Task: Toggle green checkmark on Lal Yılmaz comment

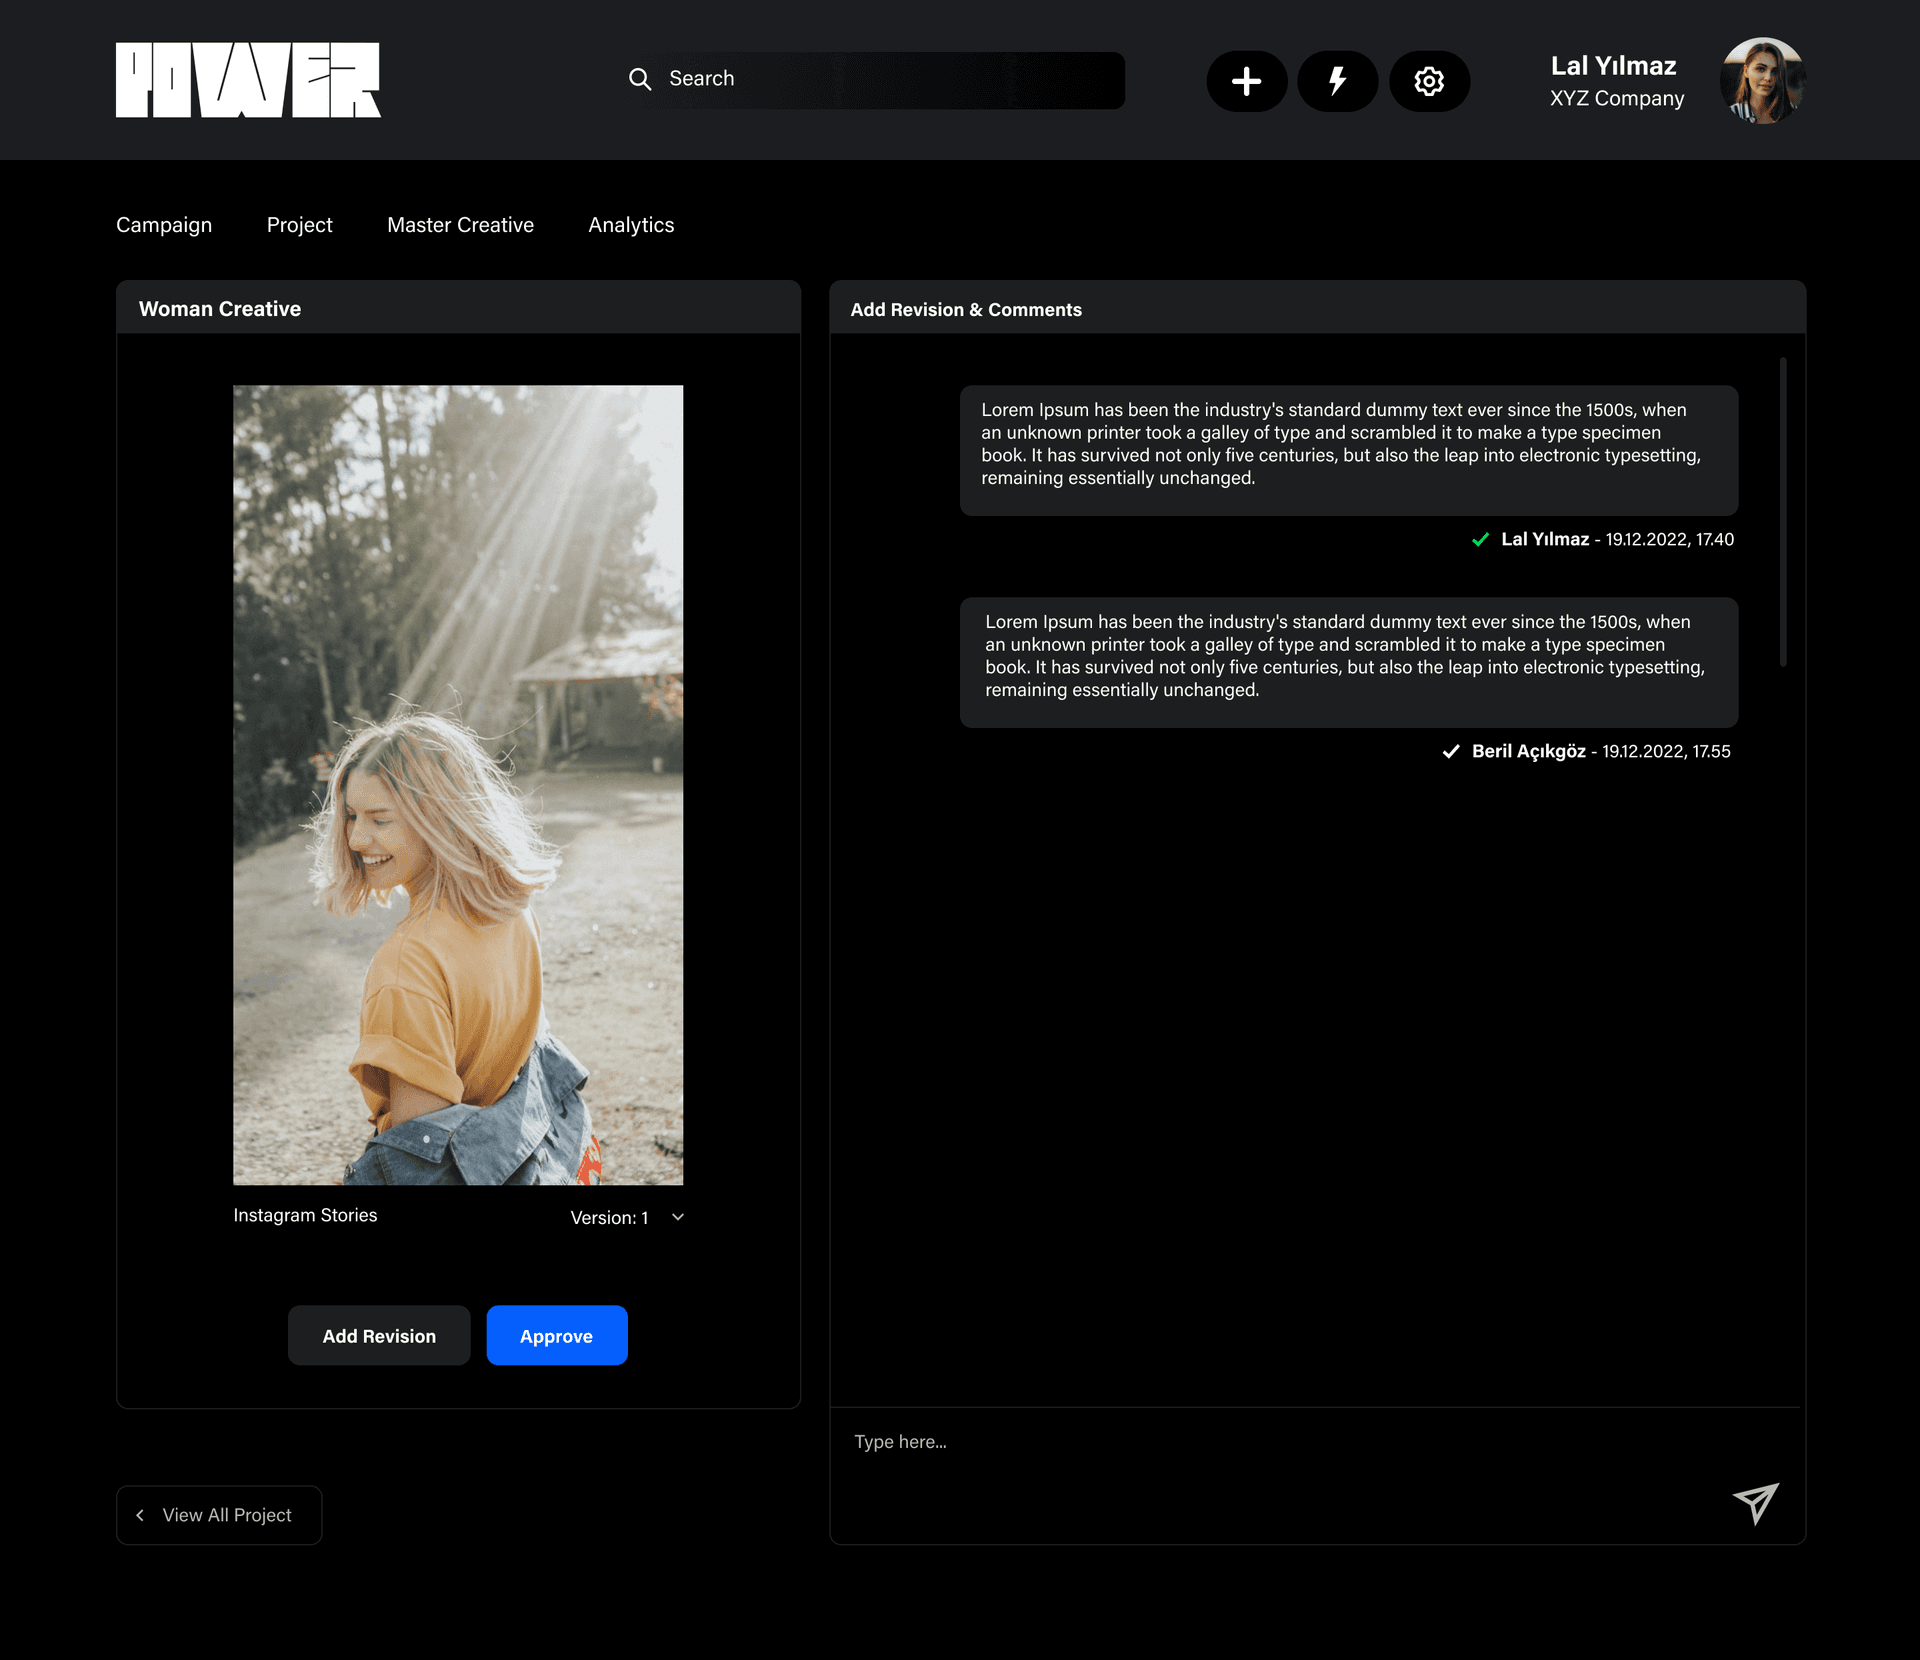Action: [1481, 540]
